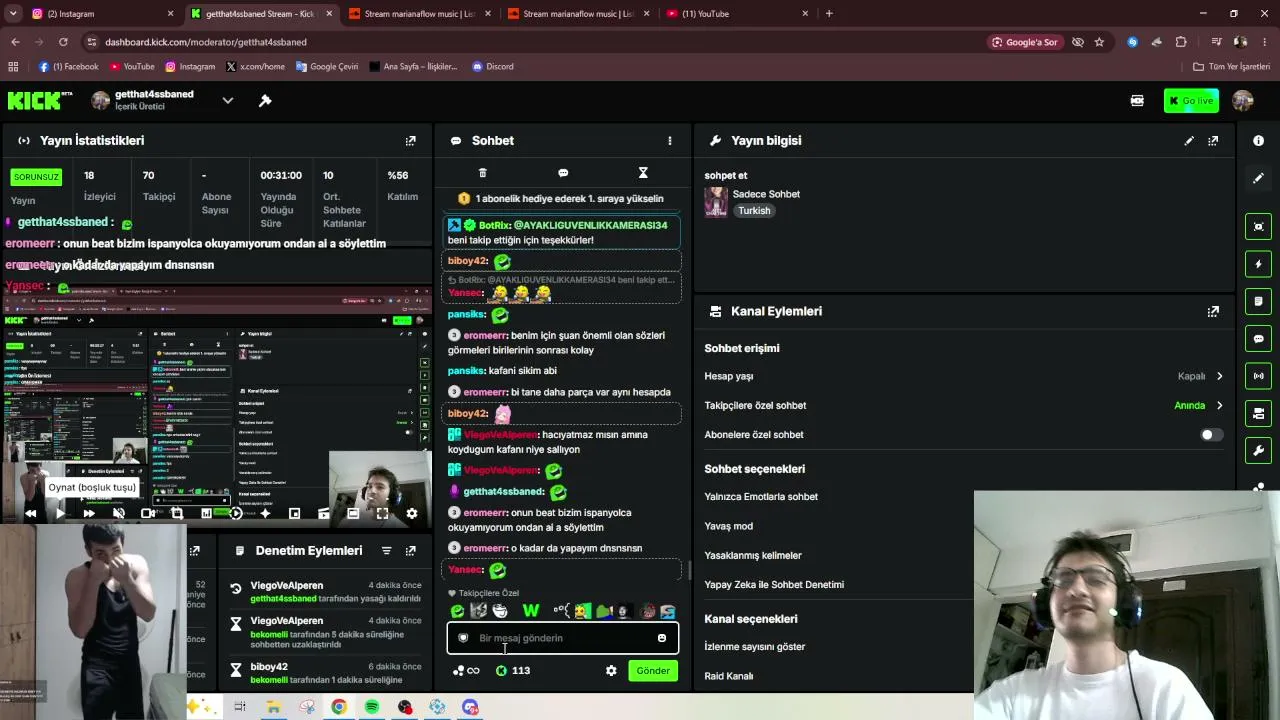Open the emoji picker in message box
Viewport: 1280px width, 720px height.
tap(661, 638)
